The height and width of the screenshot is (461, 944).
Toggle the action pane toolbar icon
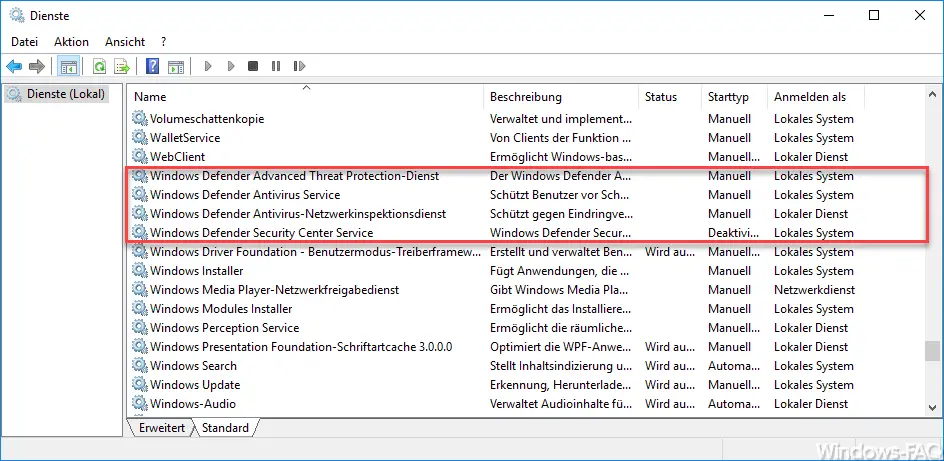(x=176, y=66)
